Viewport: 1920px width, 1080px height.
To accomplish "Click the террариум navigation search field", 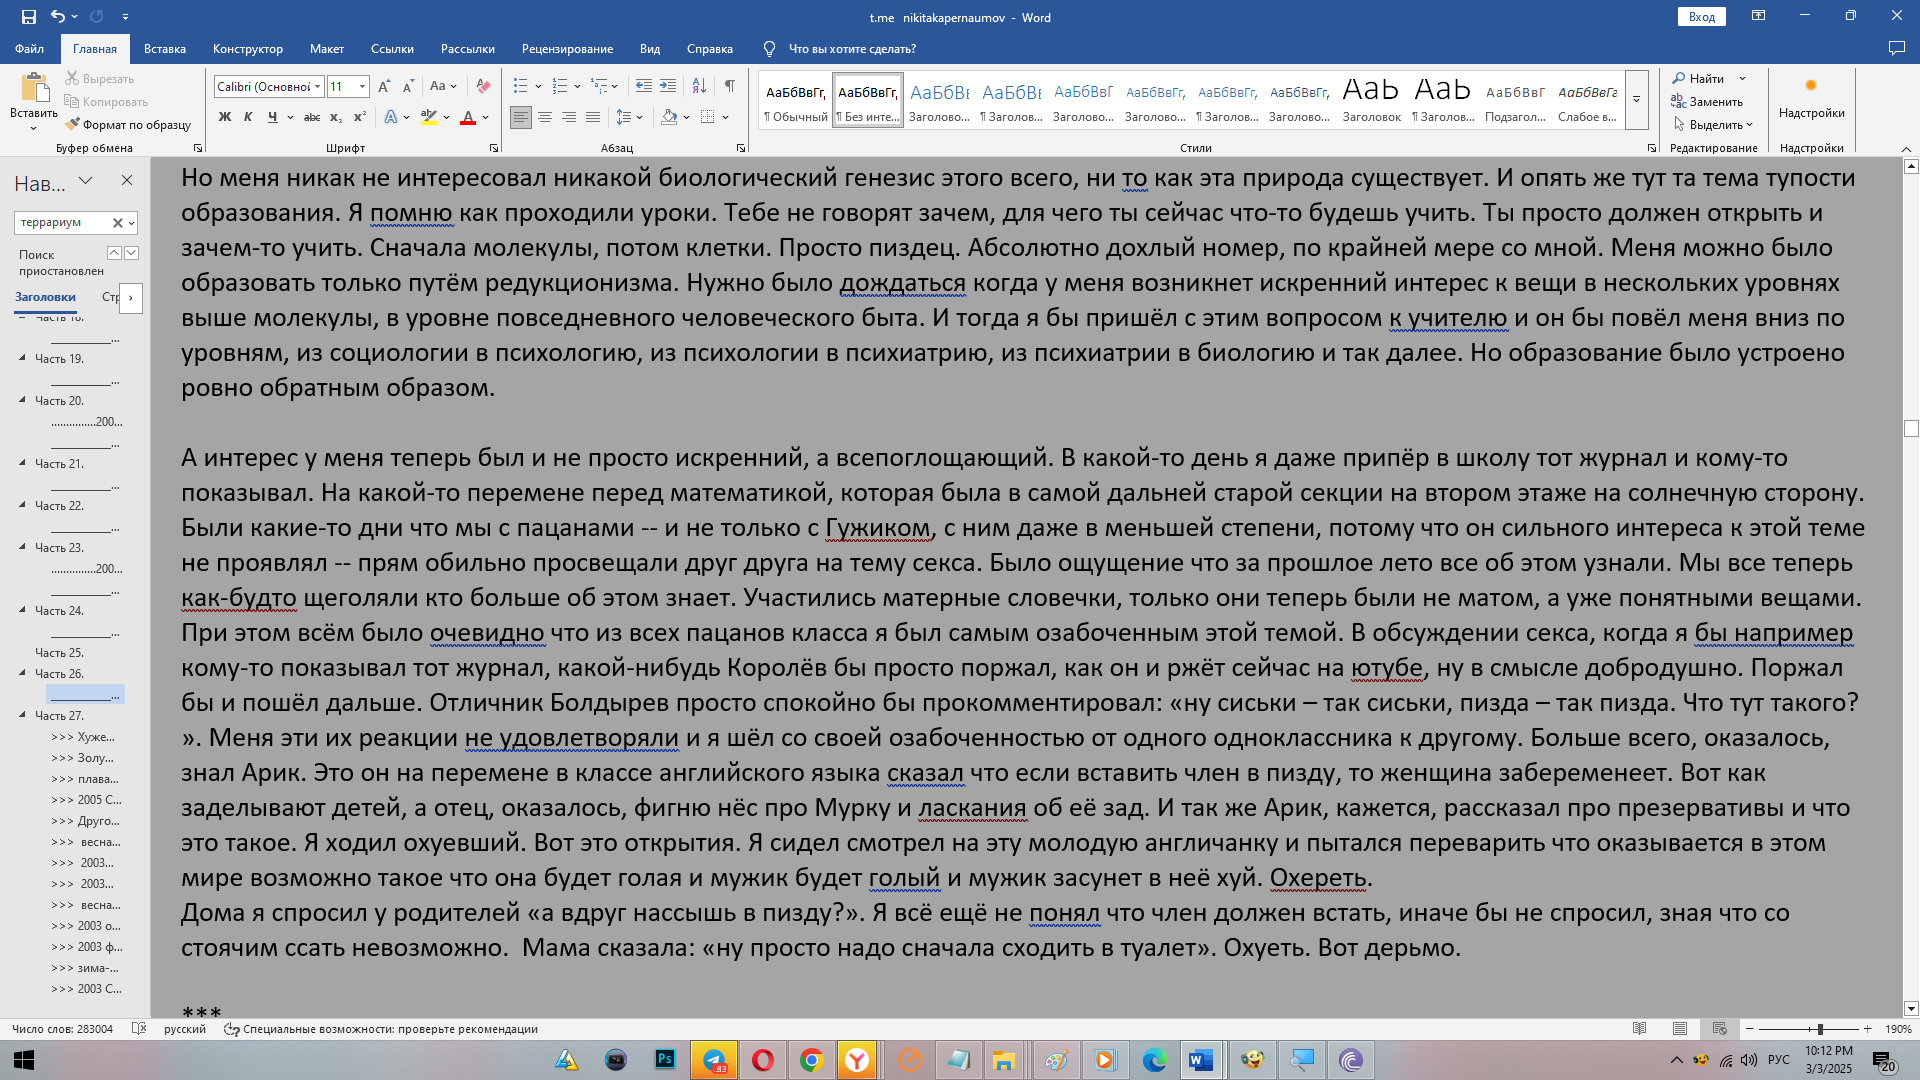I will pyautogui.click(x=63, y=223).
